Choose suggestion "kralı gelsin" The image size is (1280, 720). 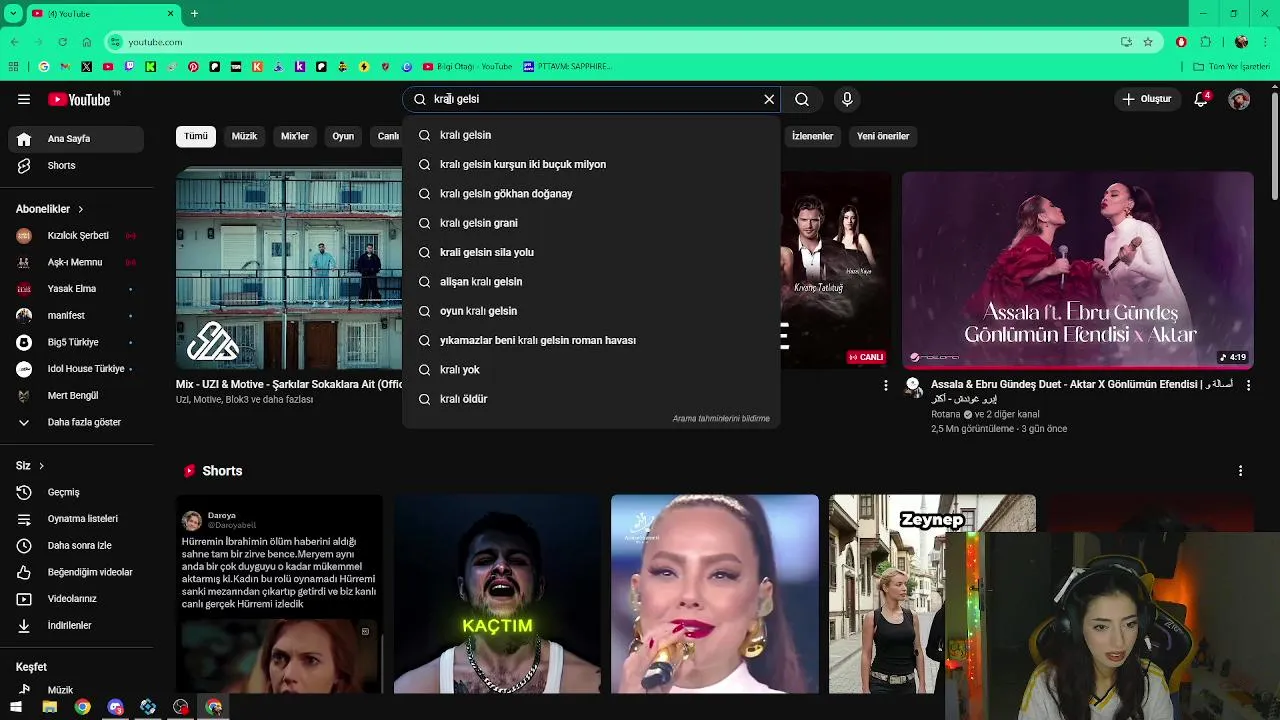click(x=591, y=135)
